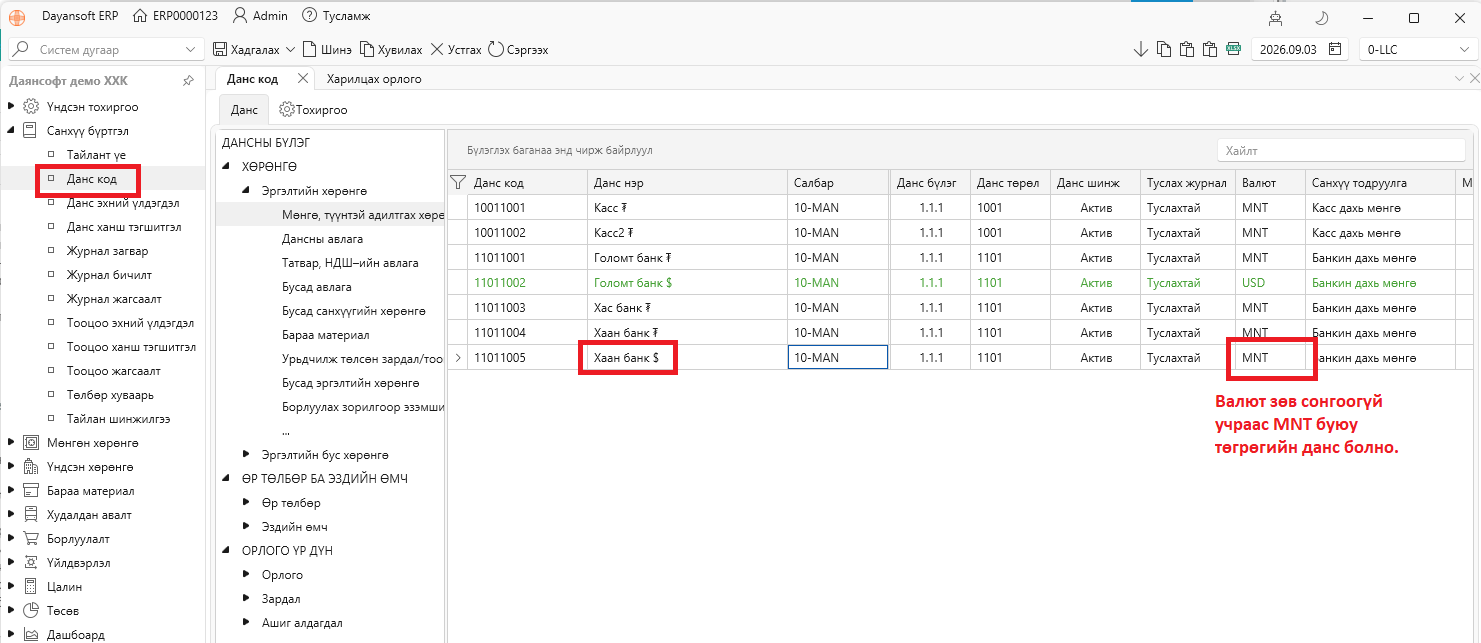
Task: Select the account code 10011001 cell
Action: tap(527, 207)
